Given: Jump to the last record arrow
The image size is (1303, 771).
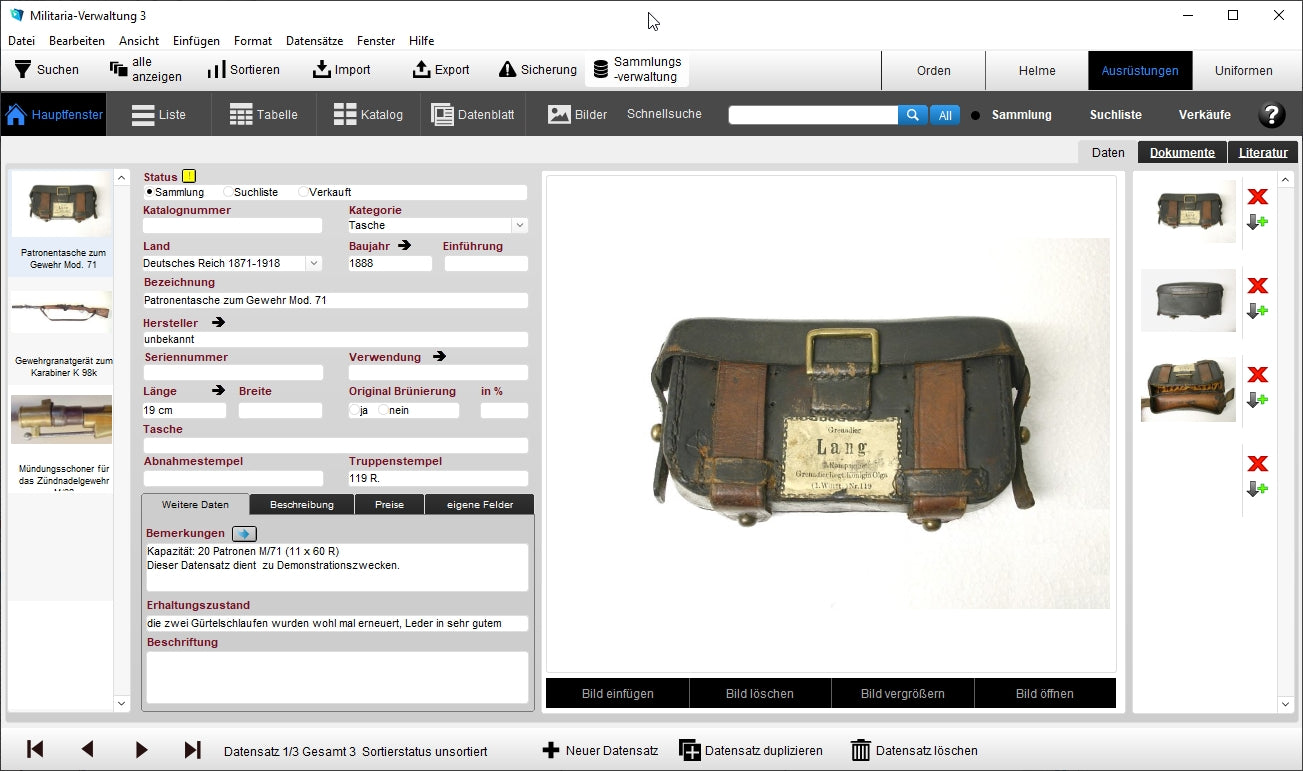Looking at the screenshot, I should 193,750.
